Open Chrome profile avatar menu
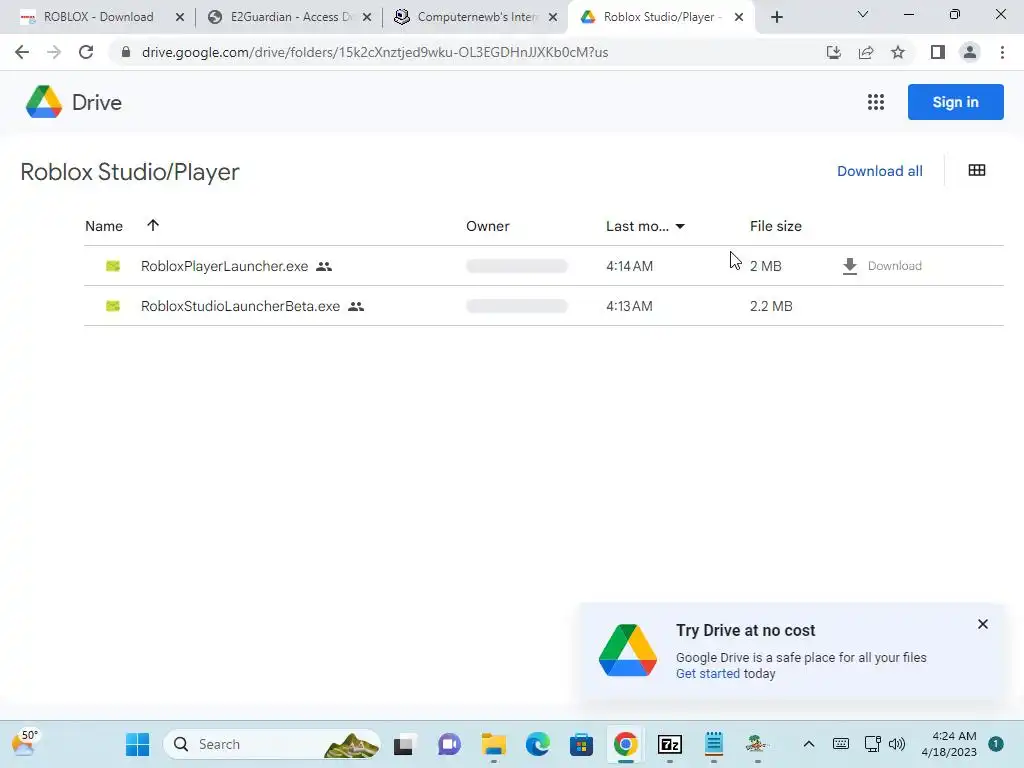This screenshot has height=768, width=1024. (970, 52)
